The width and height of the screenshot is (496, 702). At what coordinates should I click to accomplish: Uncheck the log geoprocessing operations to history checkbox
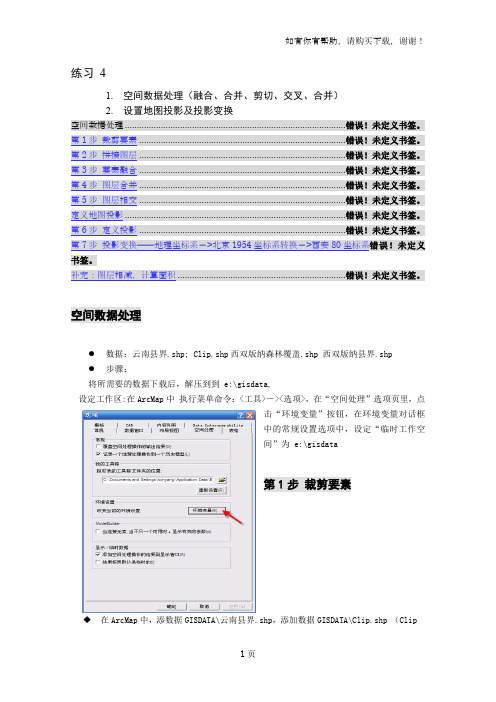98,454
